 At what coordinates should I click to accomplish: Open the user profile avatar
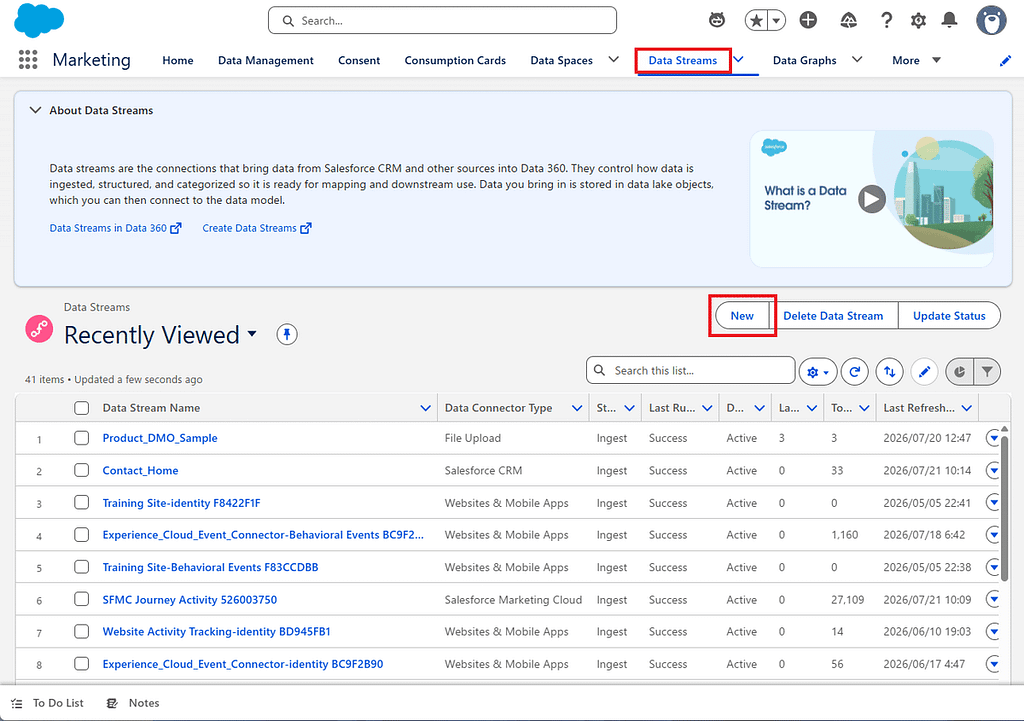tap(991, 20)
